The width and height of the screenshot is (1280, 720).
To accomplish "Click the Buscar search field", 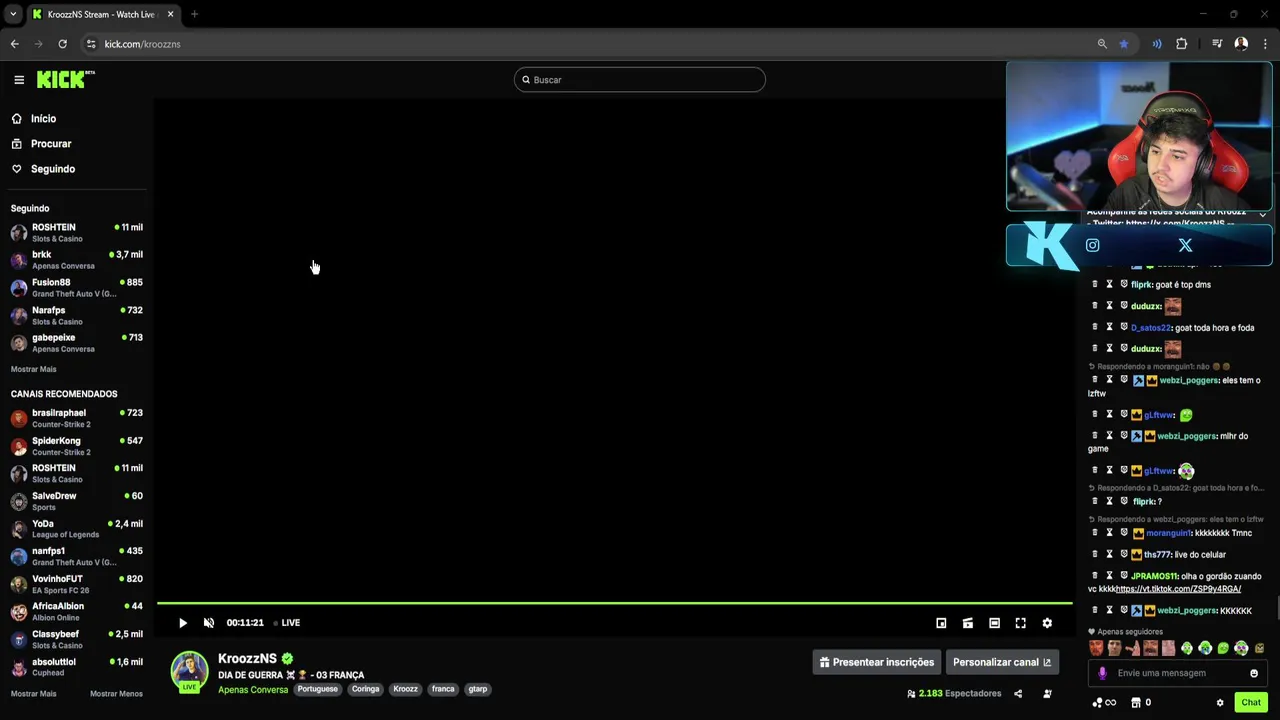I will (x=640, y=80).
